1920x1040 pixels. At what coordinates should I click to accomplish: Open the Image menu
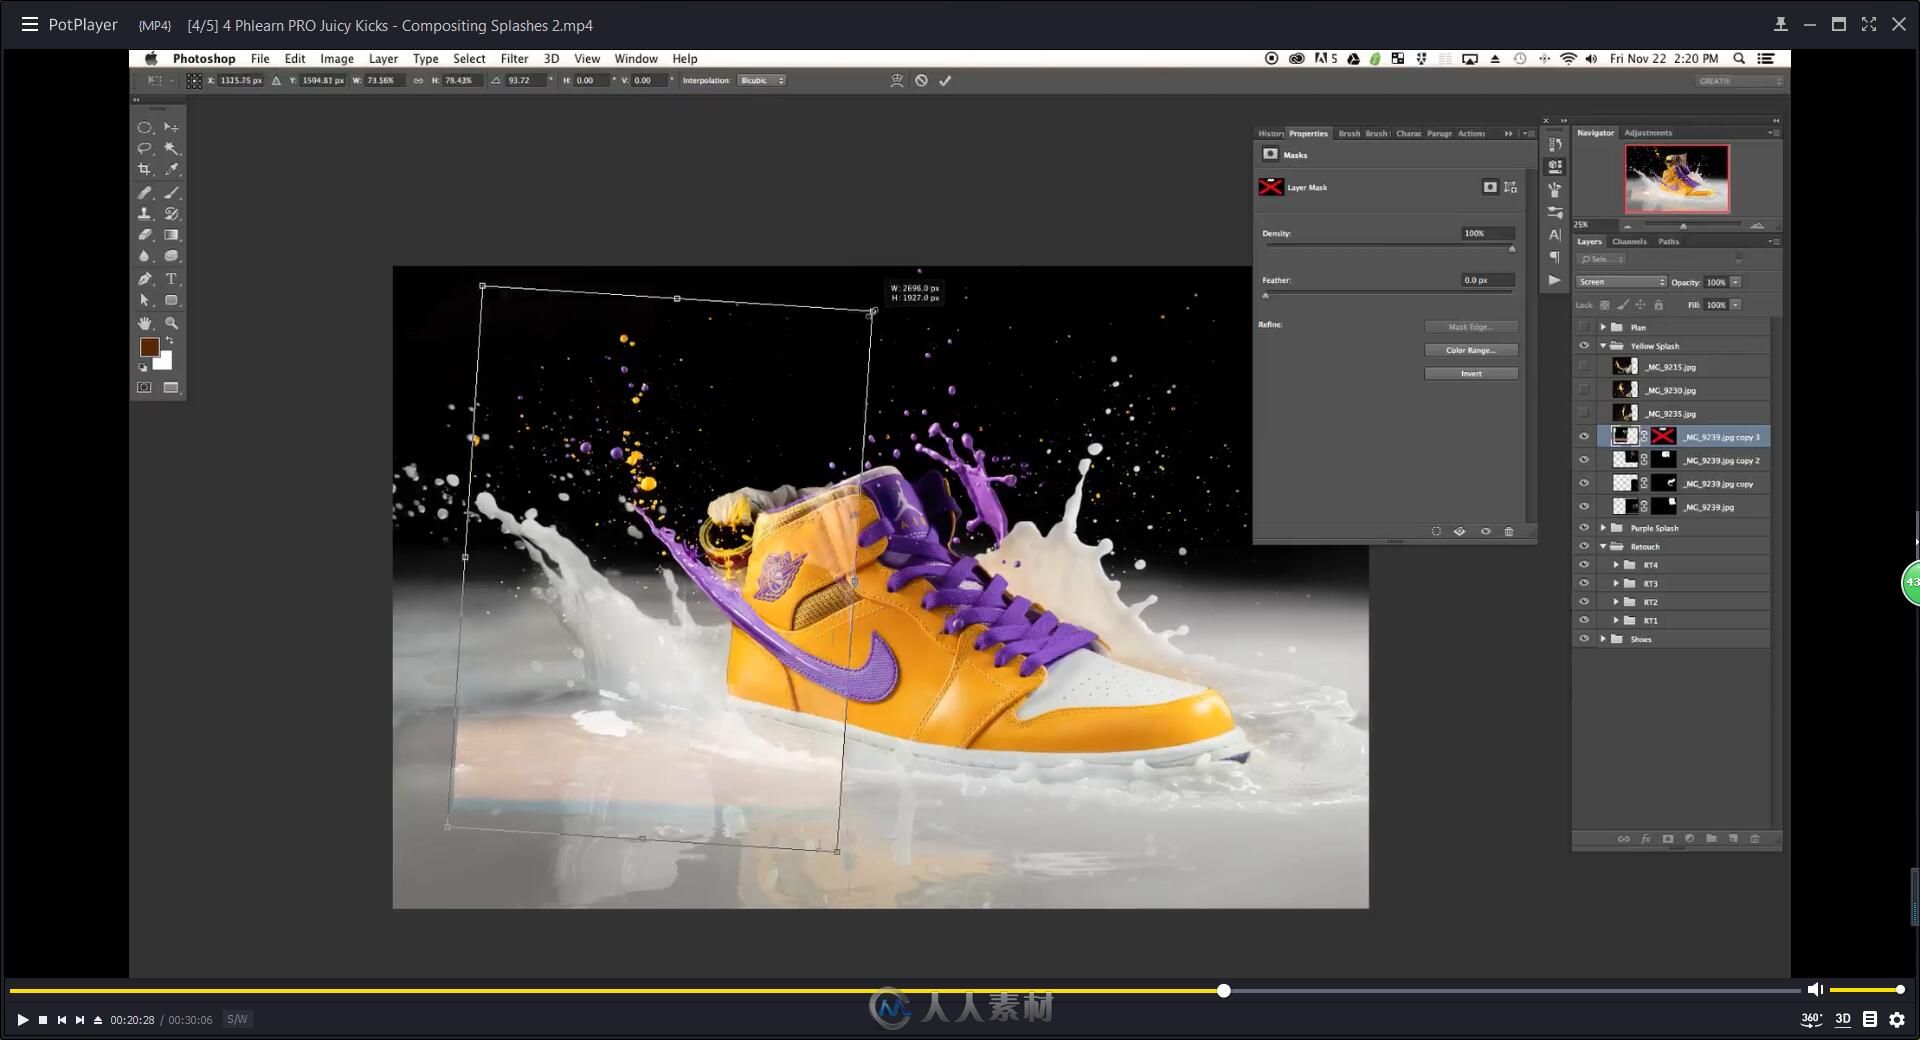(x=337, y=59)
